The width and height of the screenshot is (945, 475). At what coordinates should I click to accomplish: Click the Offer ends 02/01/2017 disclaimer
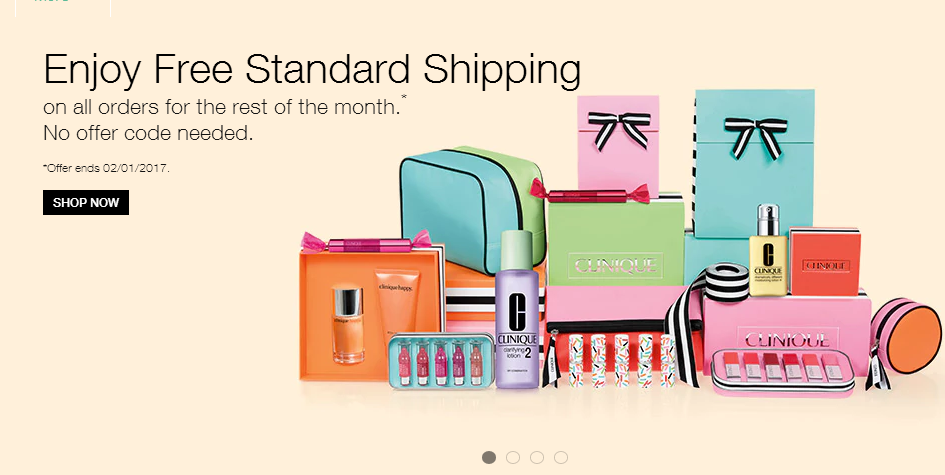[x=106, y=168]
